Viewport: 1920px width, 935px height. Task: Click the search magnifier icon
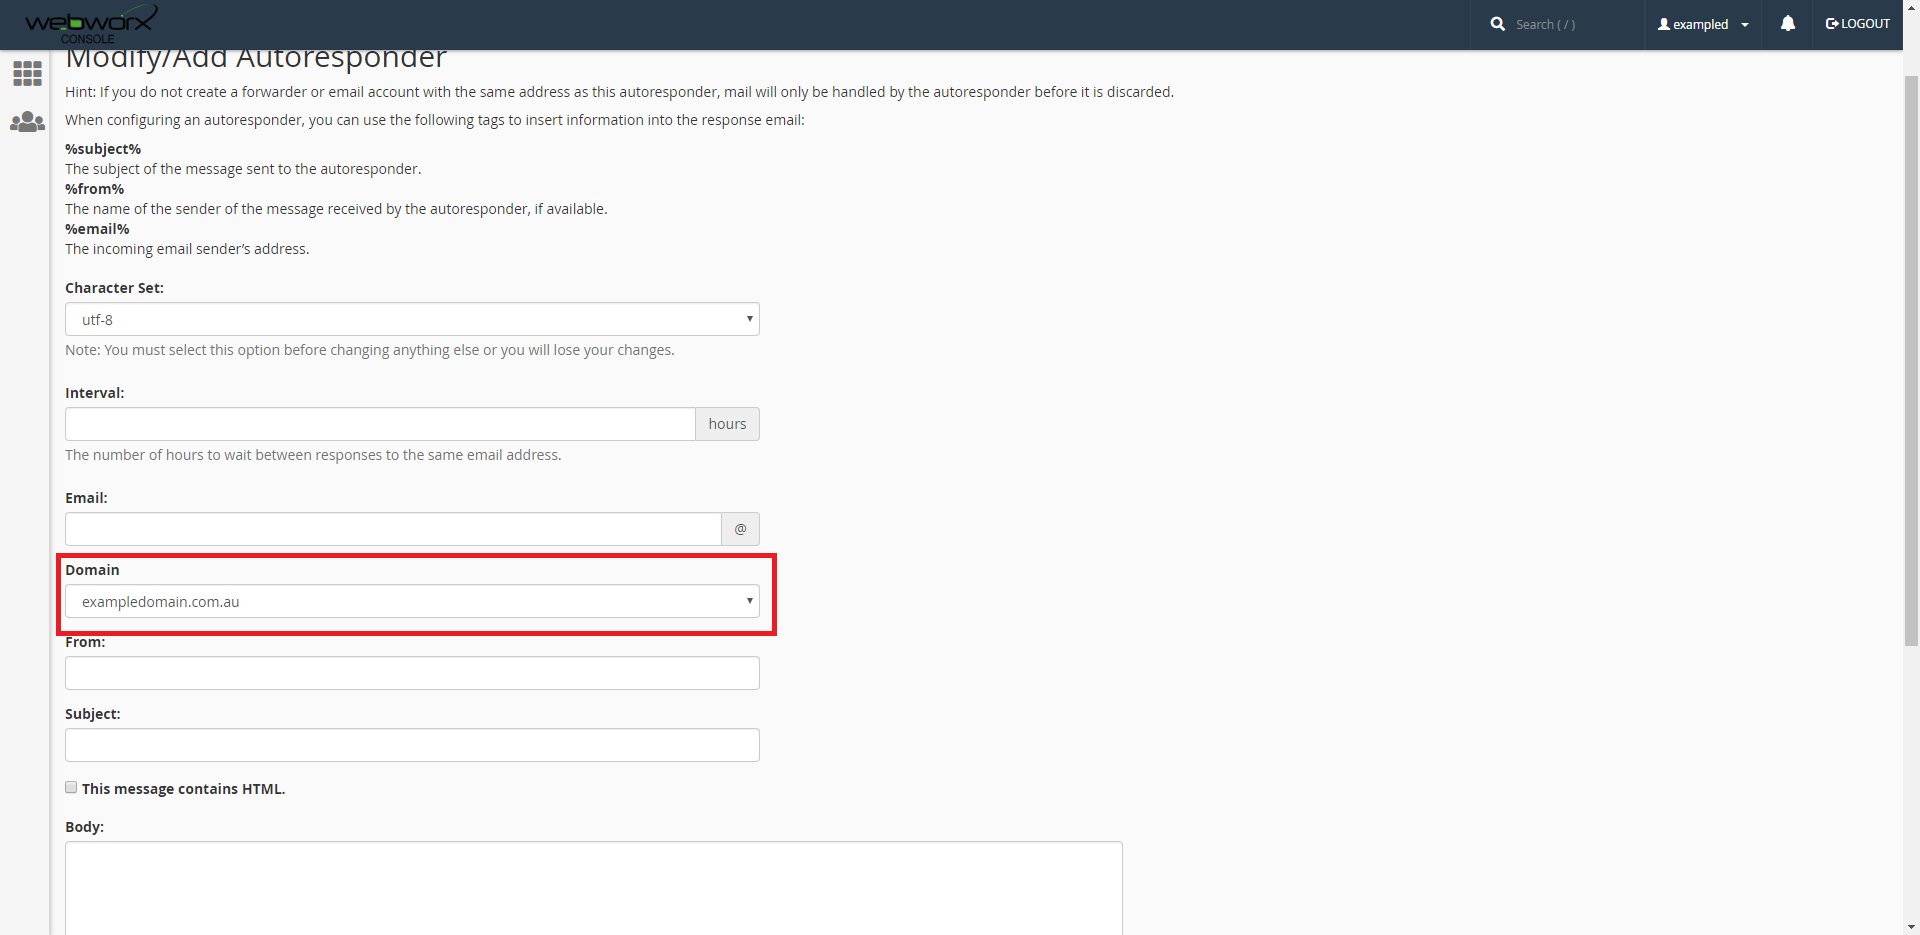tap(1497, 24)
